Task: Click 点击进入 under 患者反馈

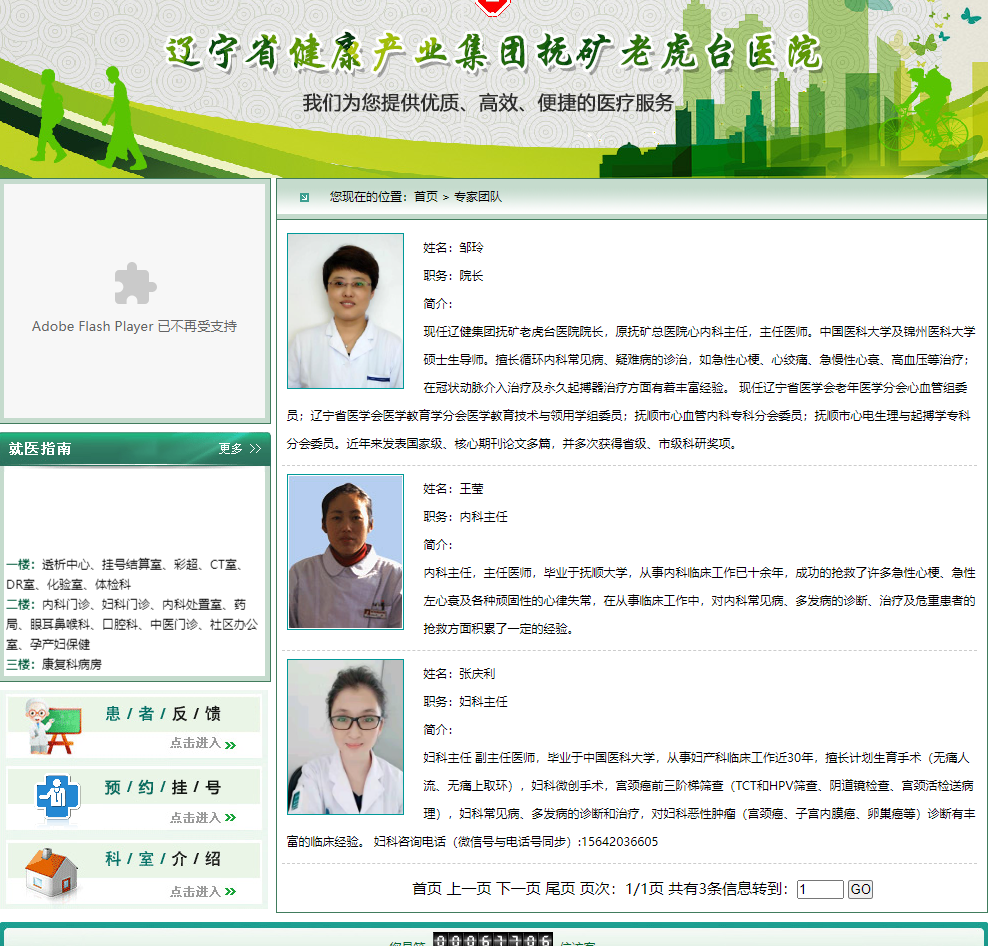Action: (x=195, y=743)
